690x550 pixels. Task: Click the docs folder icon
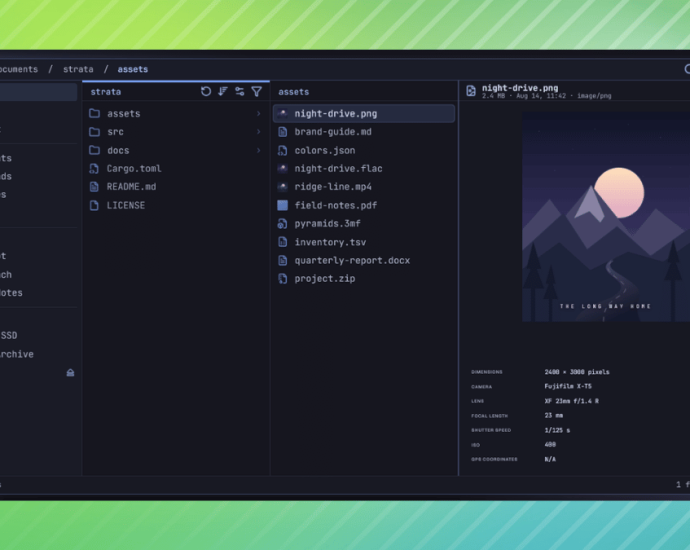[x=94, y=150]
